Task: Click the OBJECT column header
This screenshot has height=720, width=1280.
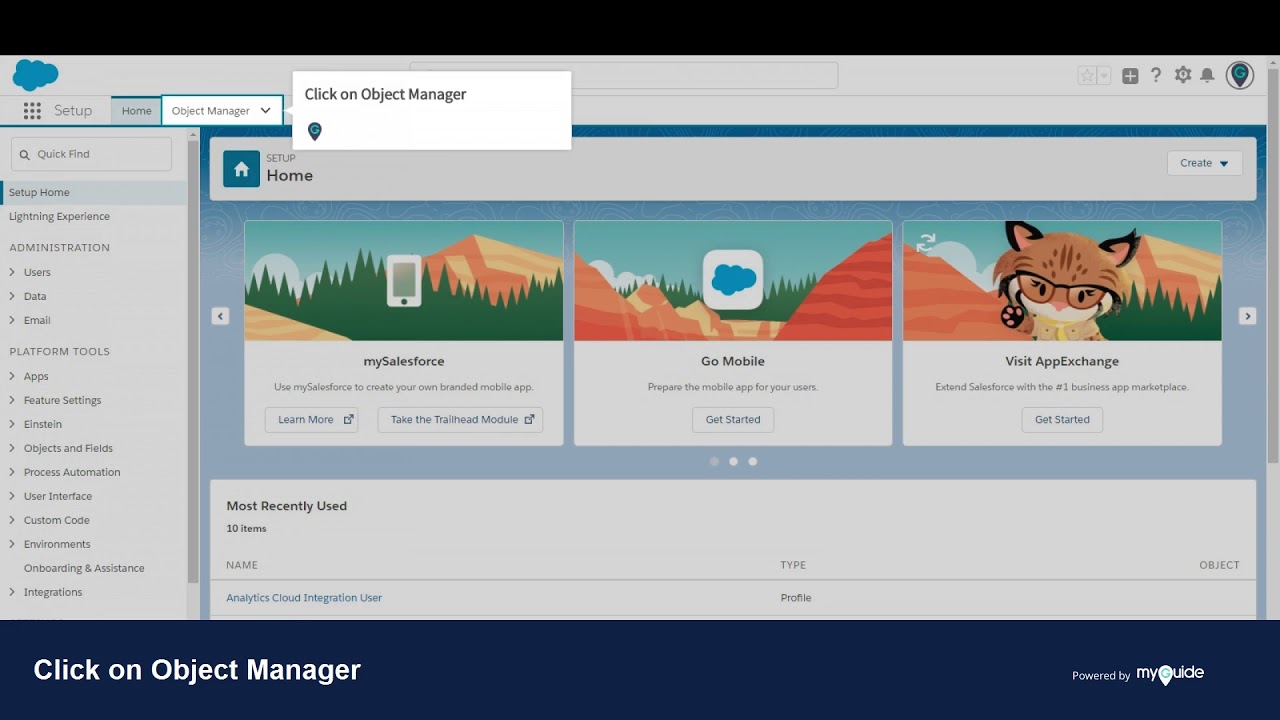Action: pos(1219,565)
